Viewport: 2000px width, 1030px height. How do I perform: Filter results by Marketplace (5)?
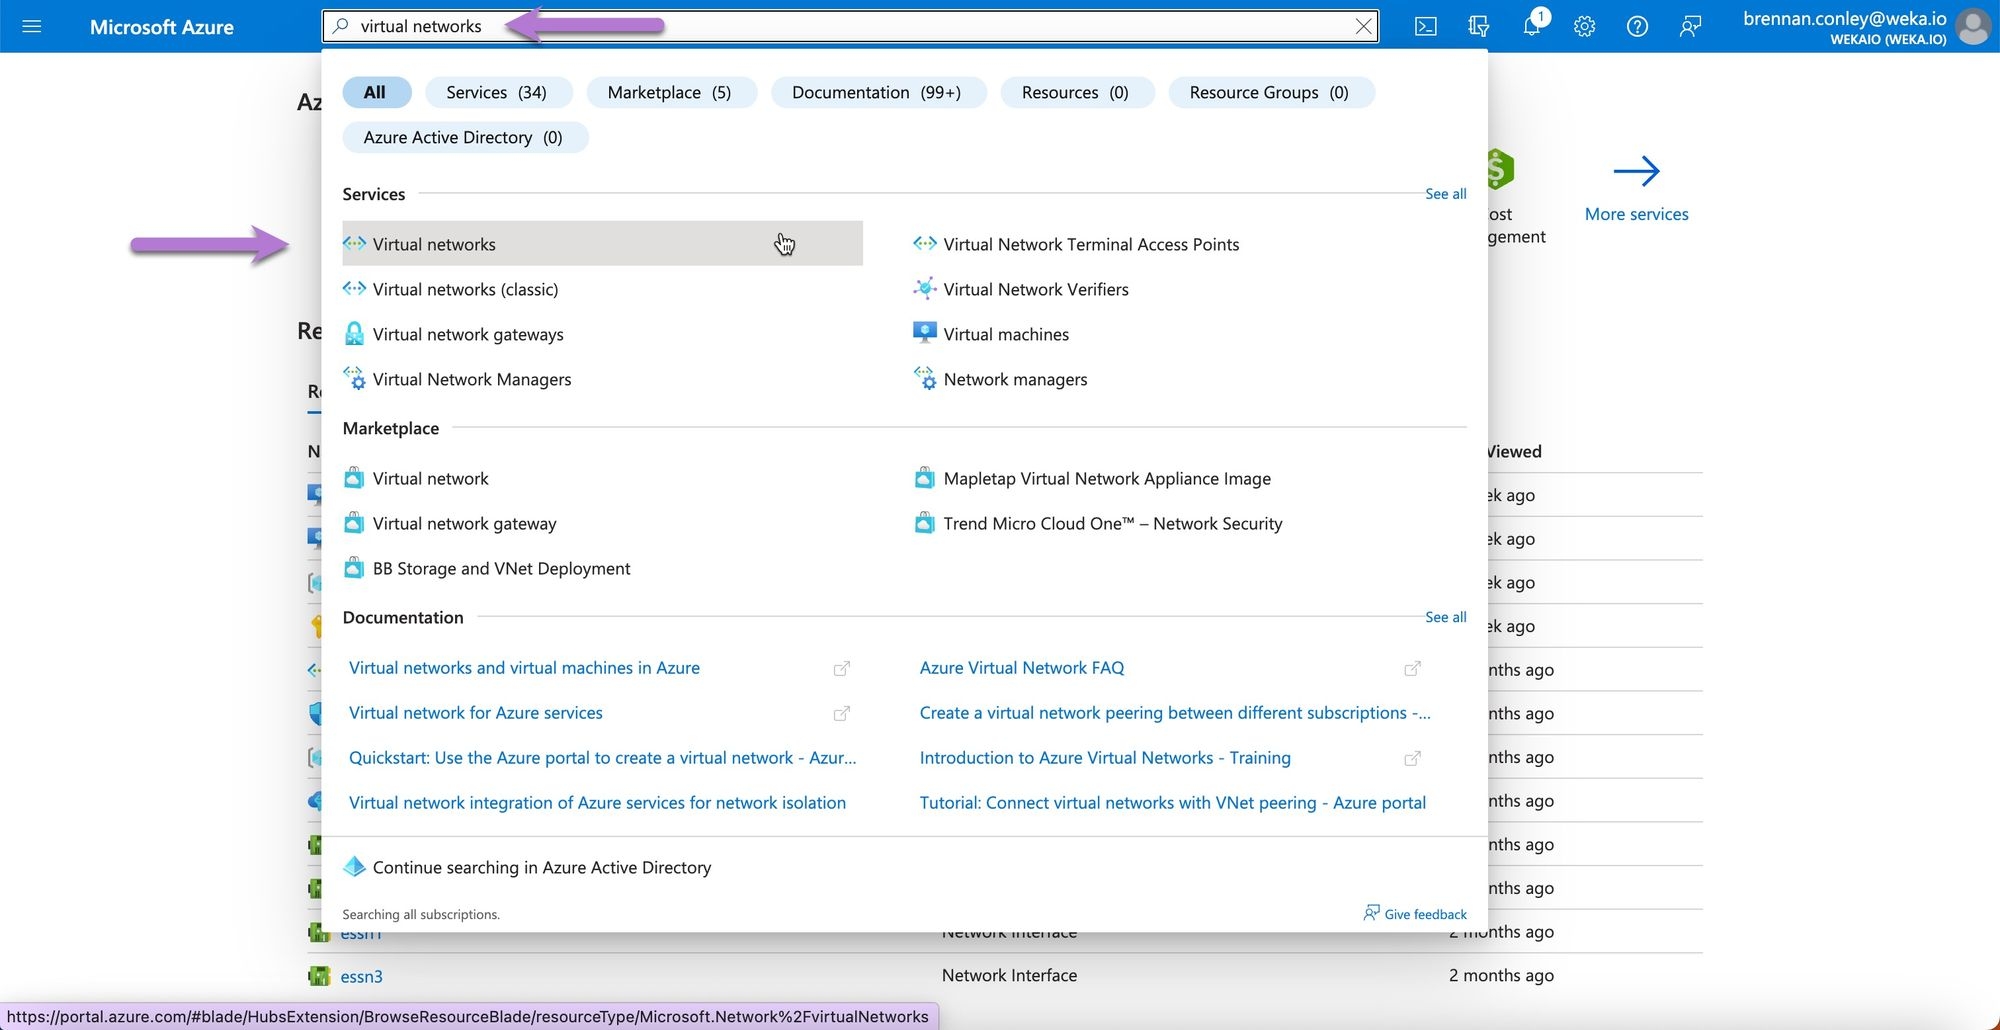pos(669,92)
